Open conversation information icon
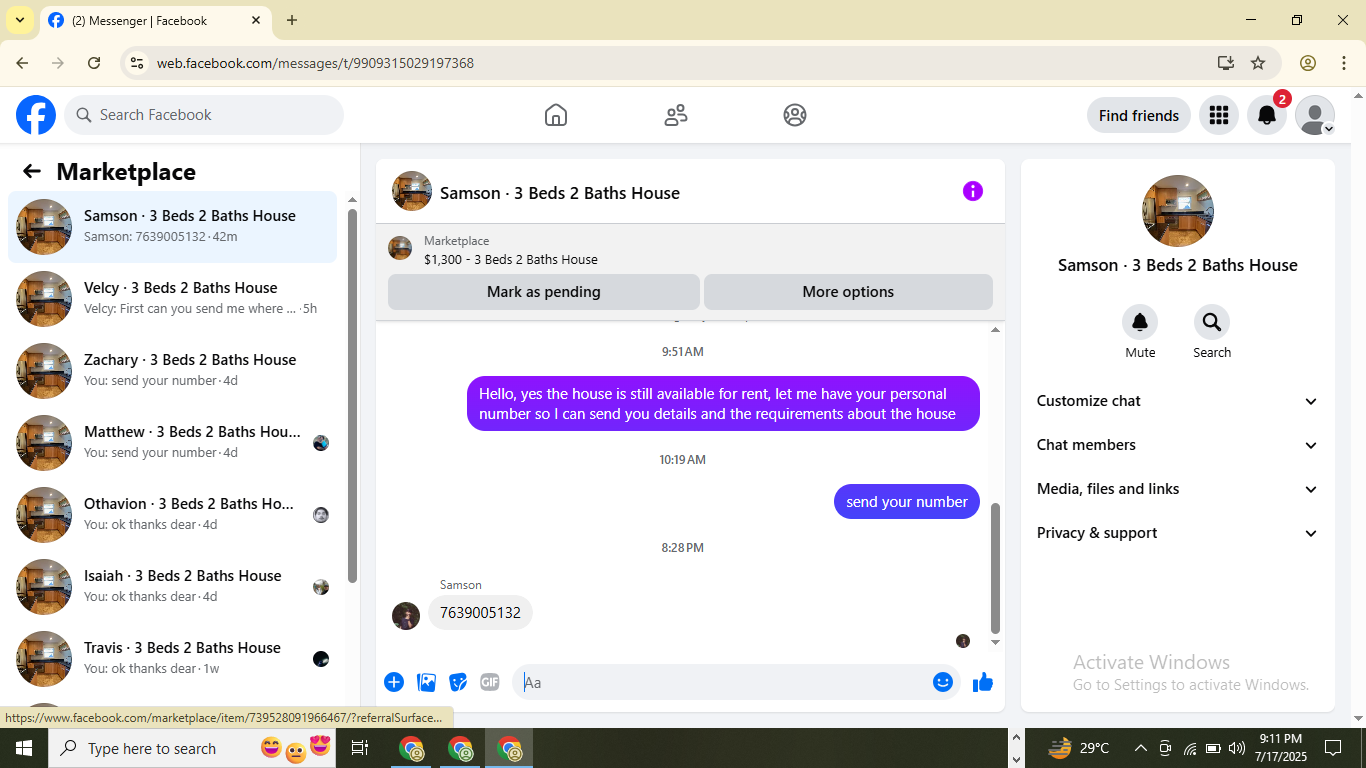The width and height of the screenshot is (1366, 768). (x=973, y=191)
